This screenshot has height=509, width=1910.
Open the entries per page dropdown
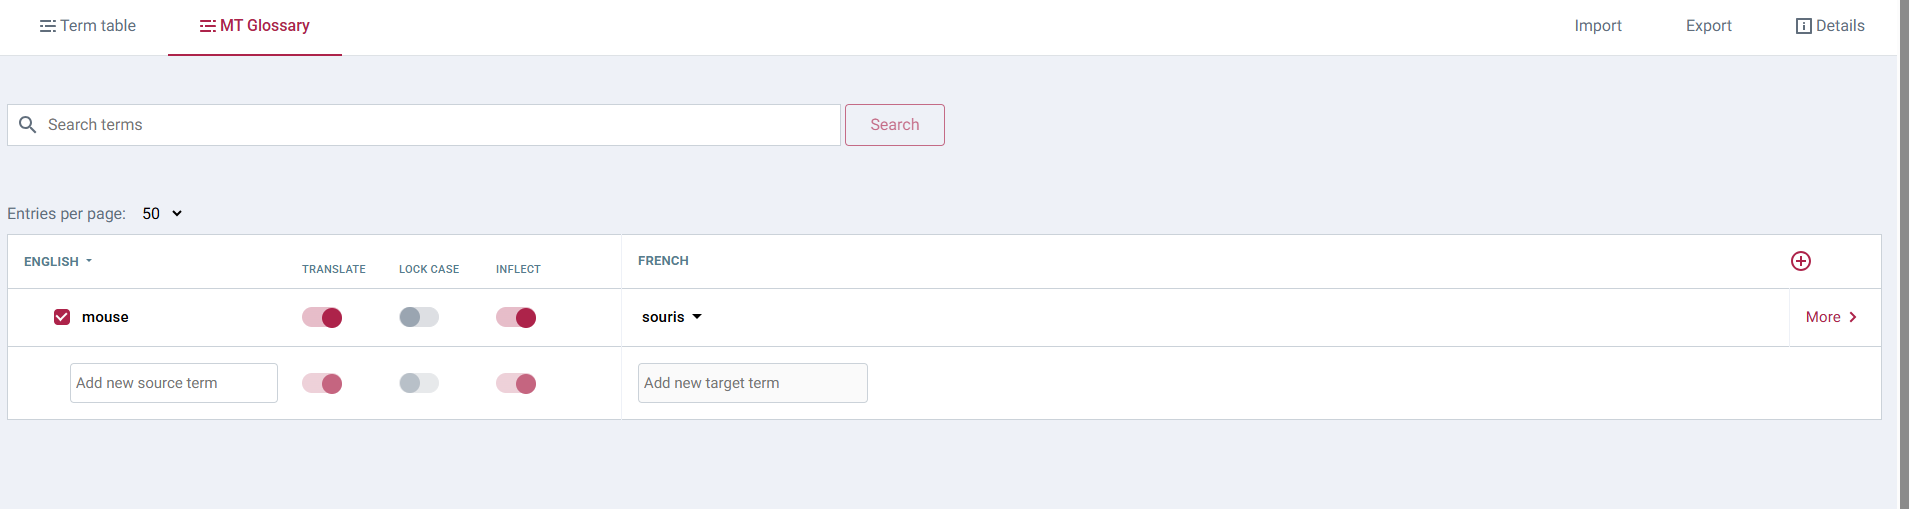[x=162, y=214]
